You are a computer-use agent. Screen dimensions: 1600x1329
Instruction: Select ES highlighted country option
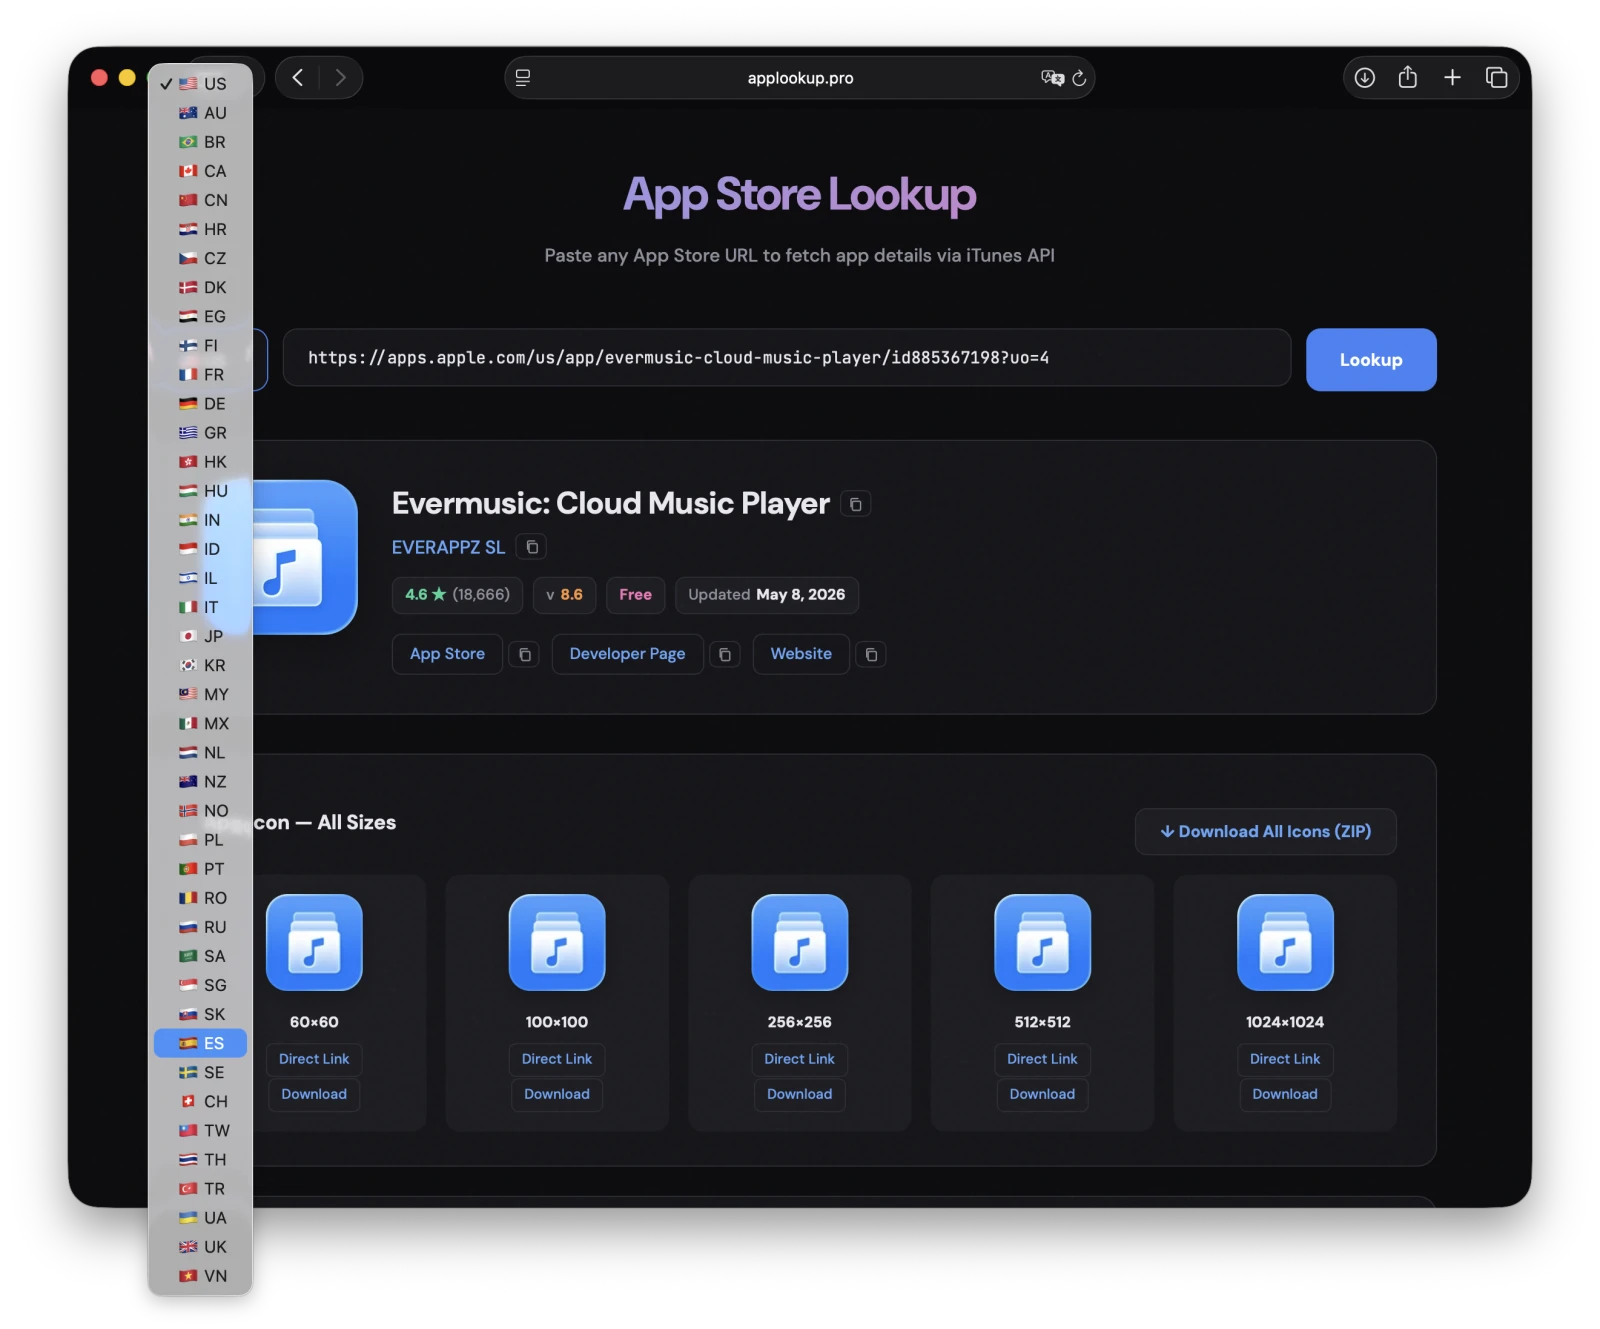201,1043
